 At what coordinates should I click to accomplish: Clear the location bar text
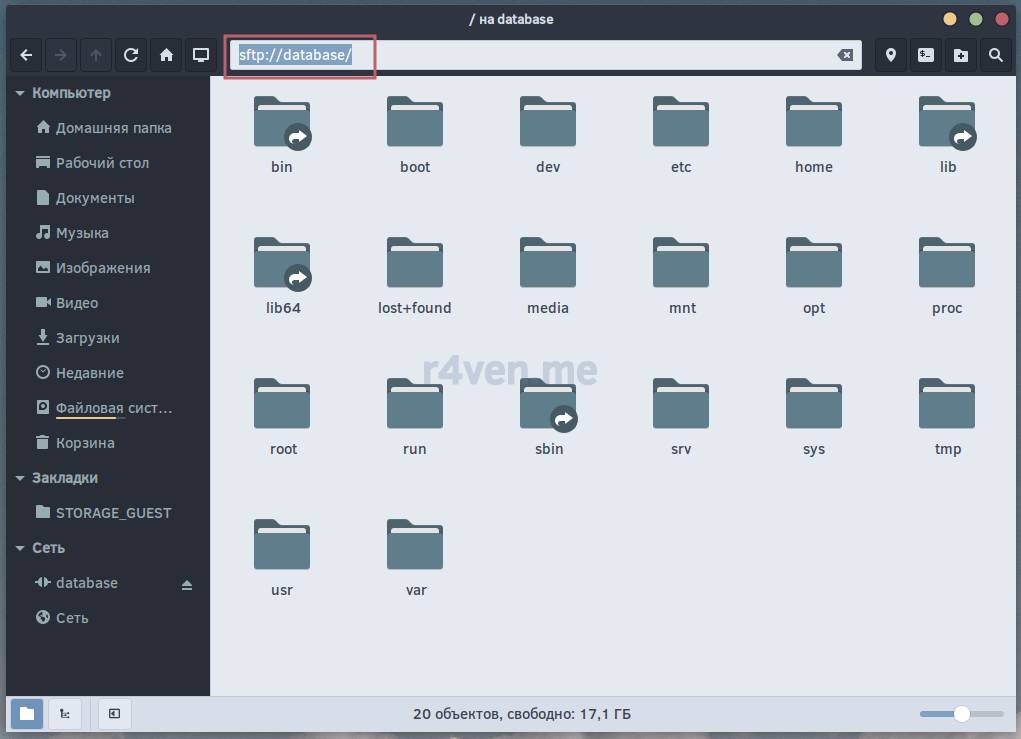click(845, 55)
